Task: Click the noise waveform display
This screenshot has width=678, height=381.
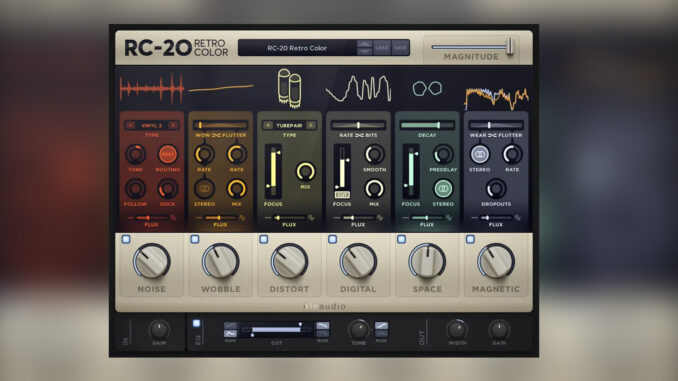Action: (151, 89)
